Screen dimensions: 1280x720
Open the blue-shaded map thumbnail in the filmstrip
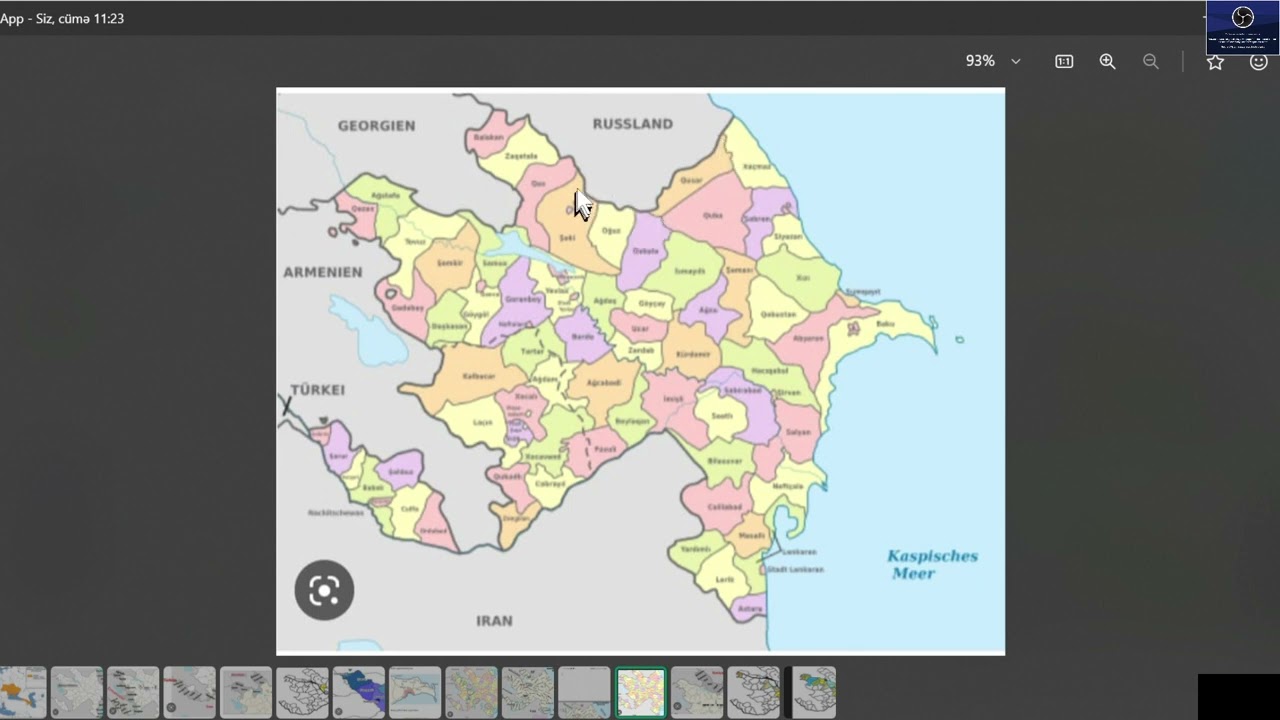[x=359, y=692]
